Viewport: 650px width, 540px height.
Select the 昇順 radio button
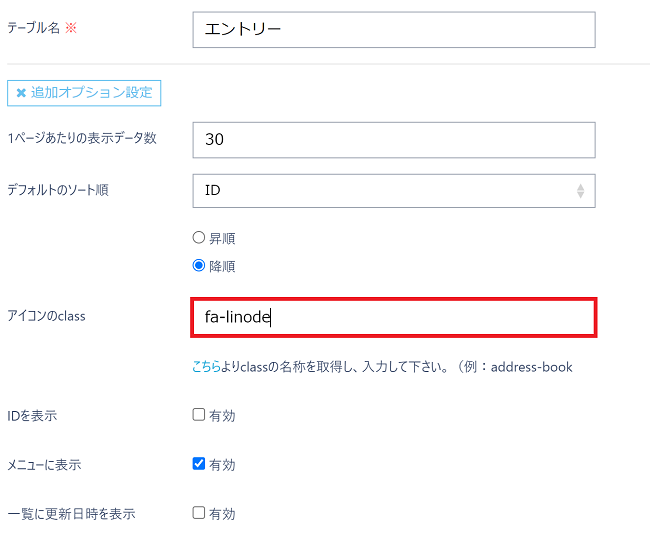click(x=198, y=239)
